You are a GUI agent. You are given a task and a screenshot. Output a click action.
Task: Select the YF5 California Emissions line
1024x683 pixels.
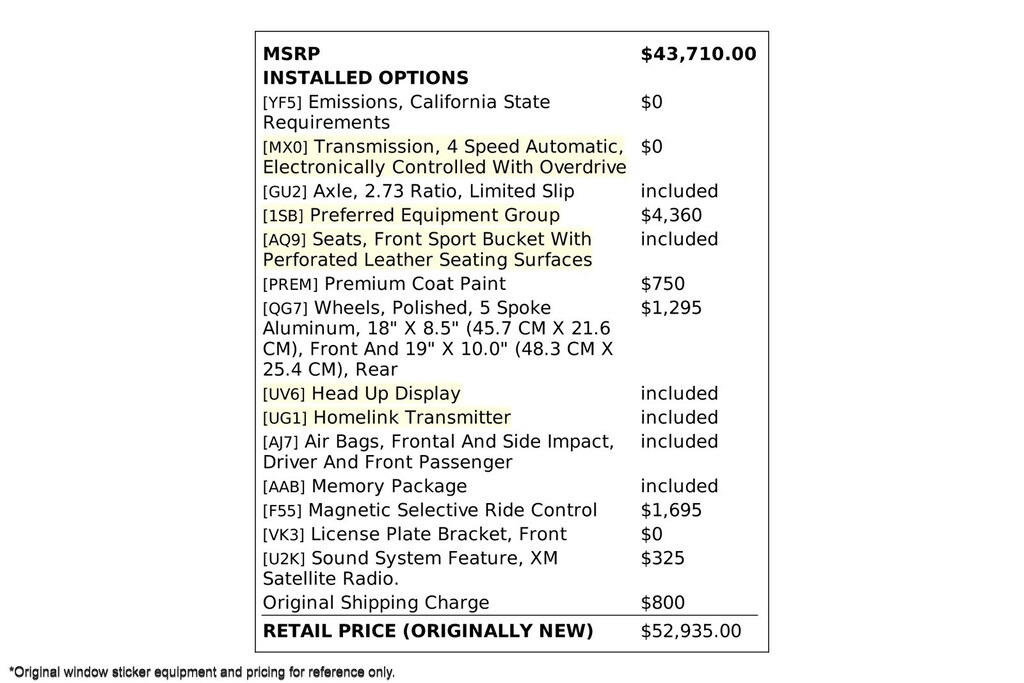pyautogui.click(x=406, y=112)
